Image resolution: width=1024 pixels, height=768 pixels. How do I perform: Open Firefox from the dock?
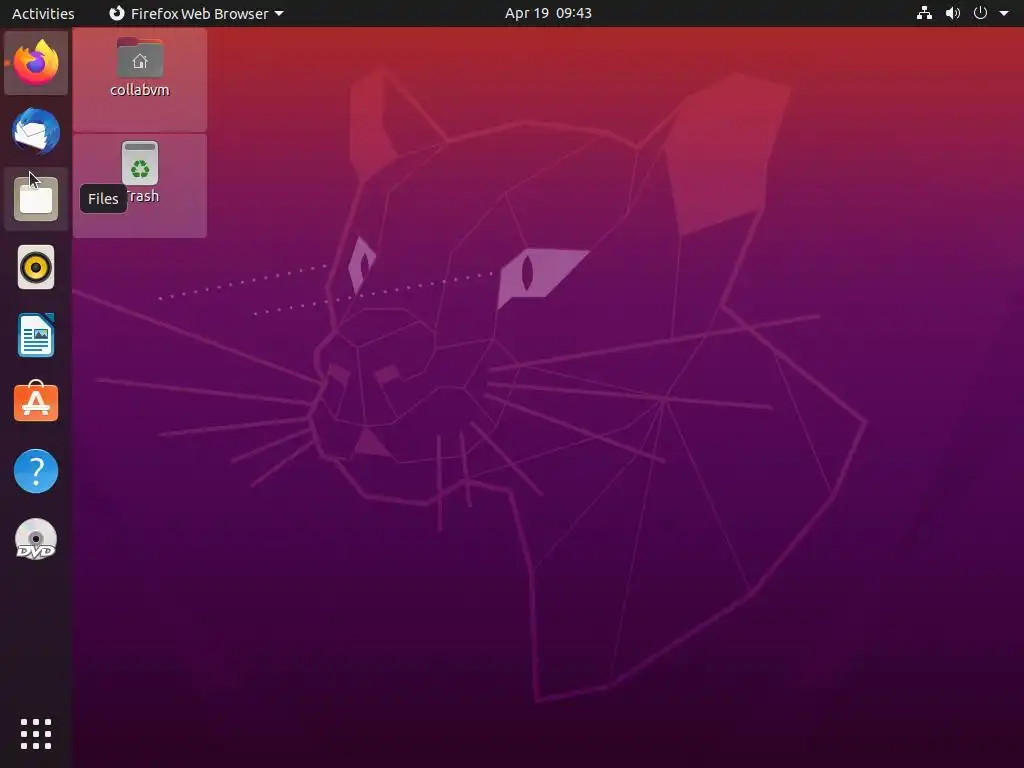pos(36,63)
